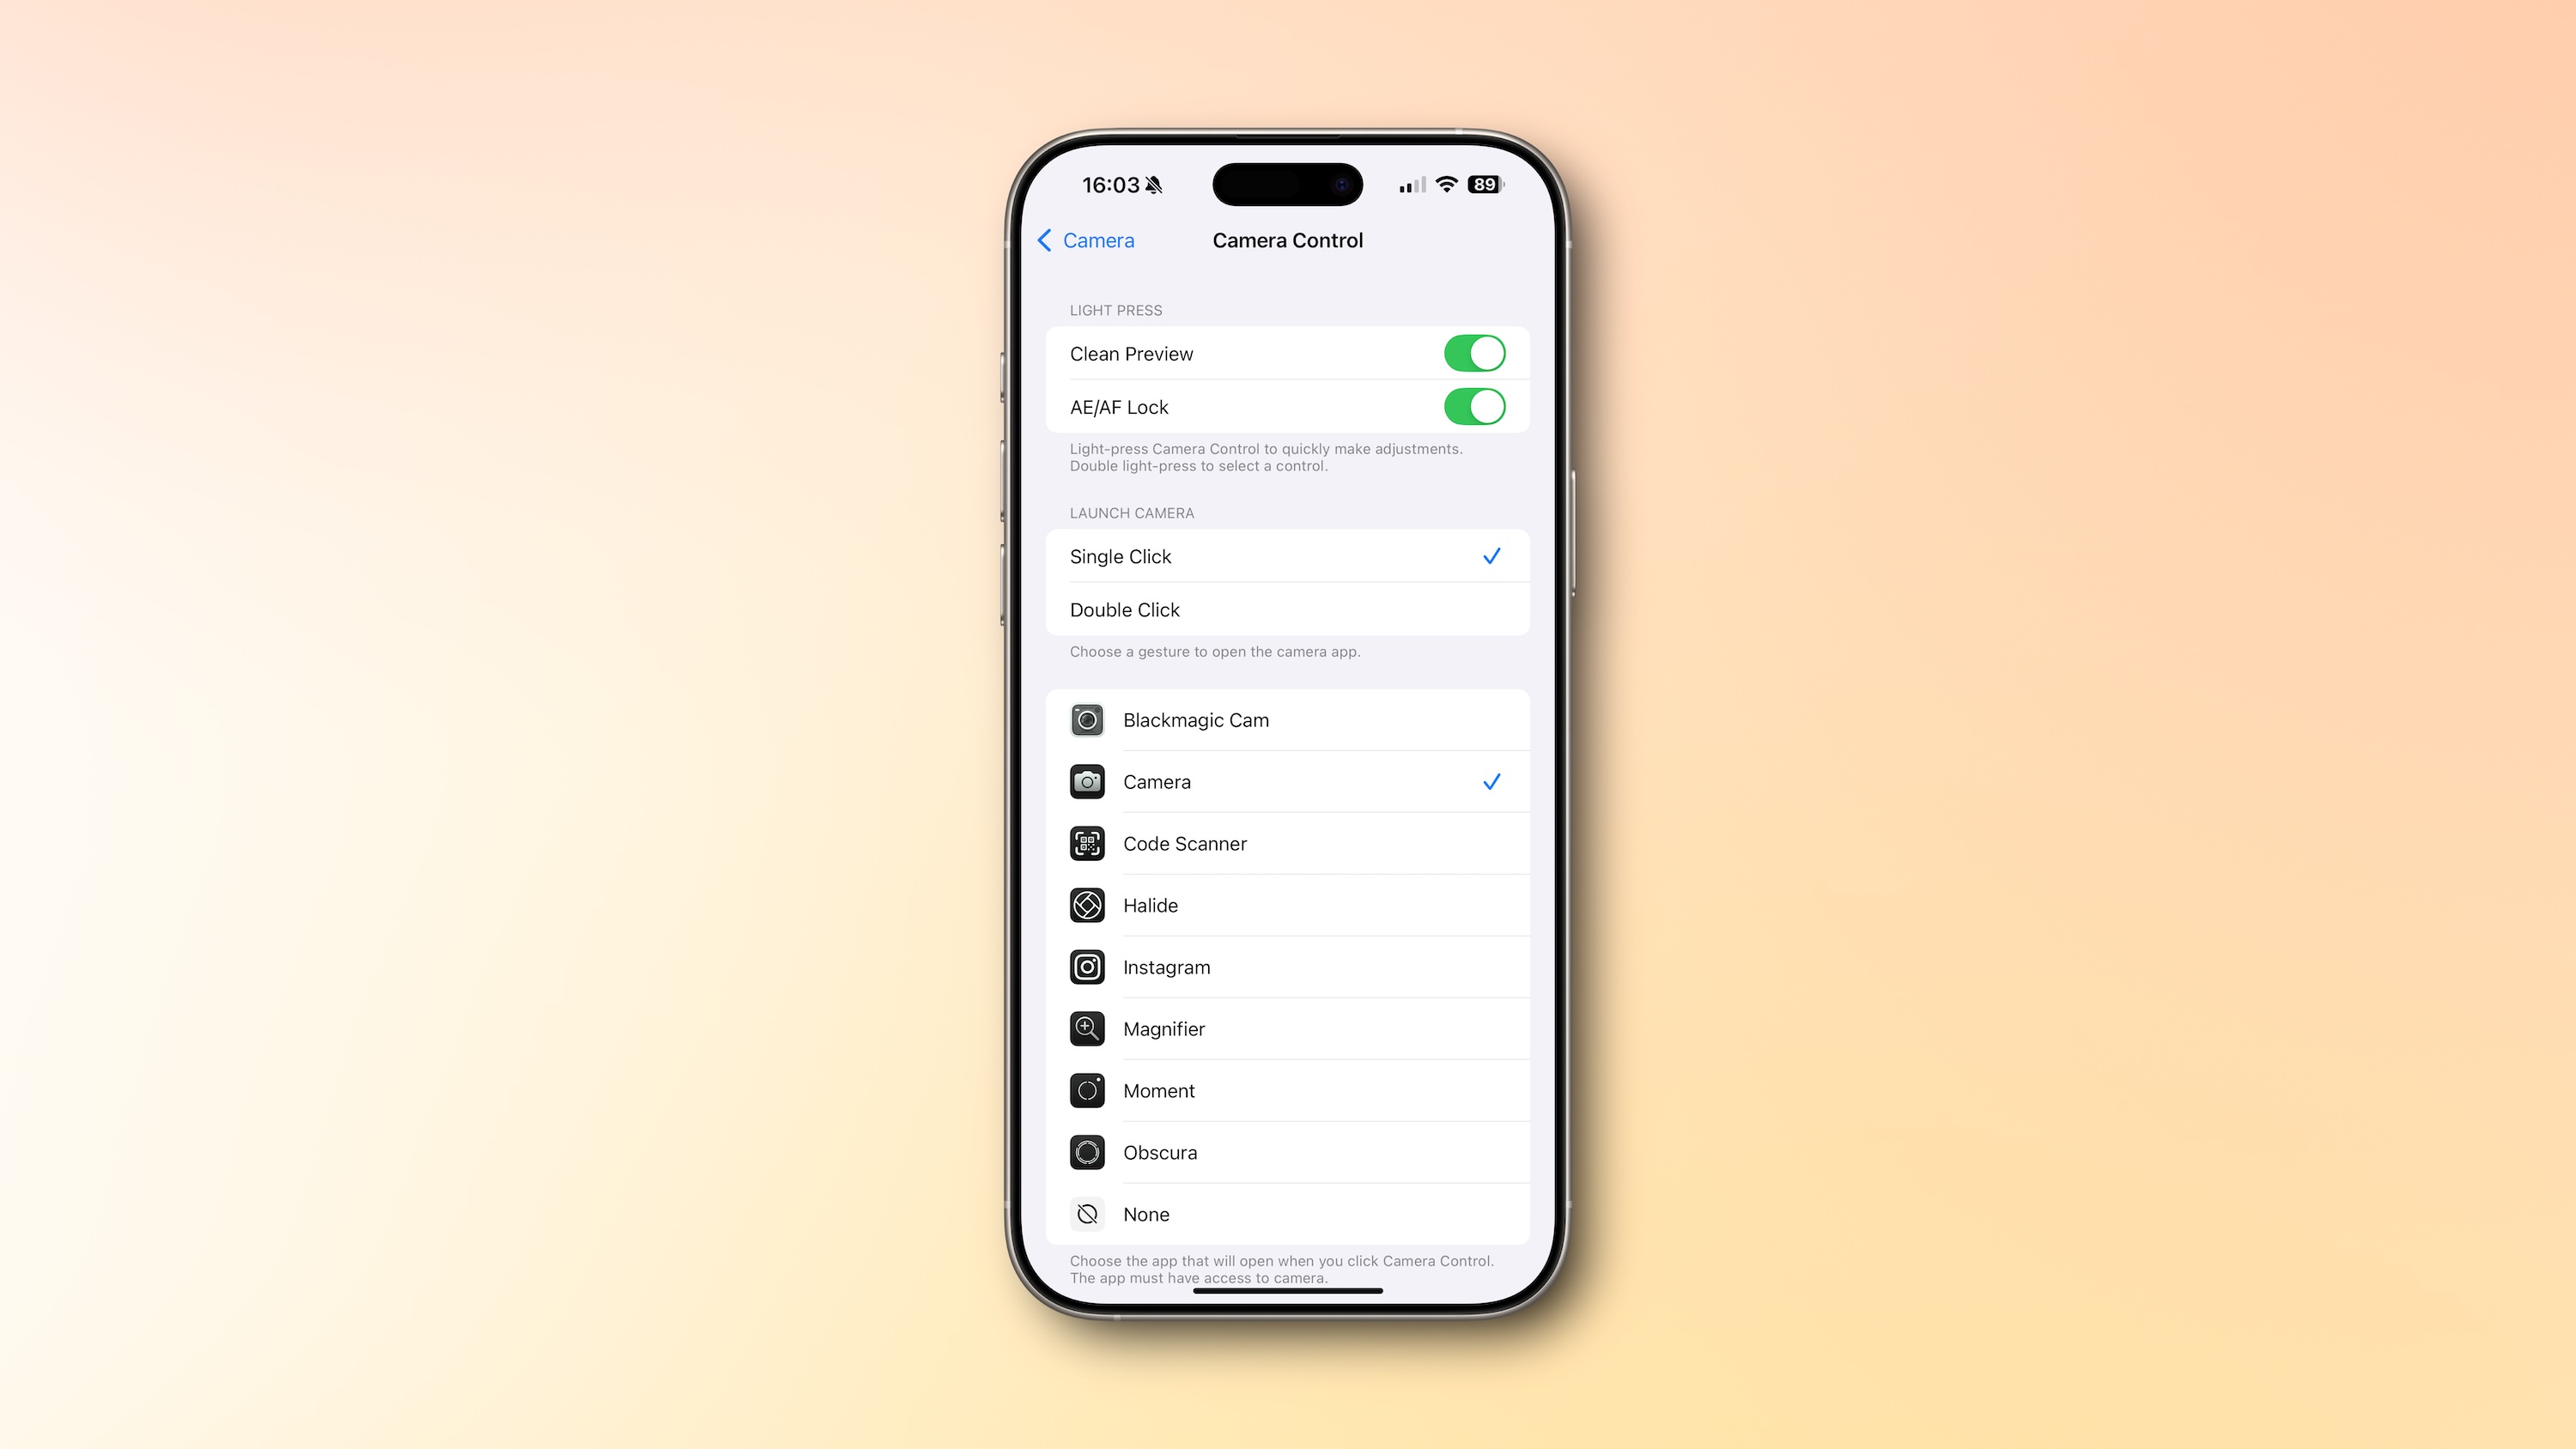Tap the Blackmagic Cam app icon
Viewport: 2576px width, 1449px height.
click(1086, 718)
